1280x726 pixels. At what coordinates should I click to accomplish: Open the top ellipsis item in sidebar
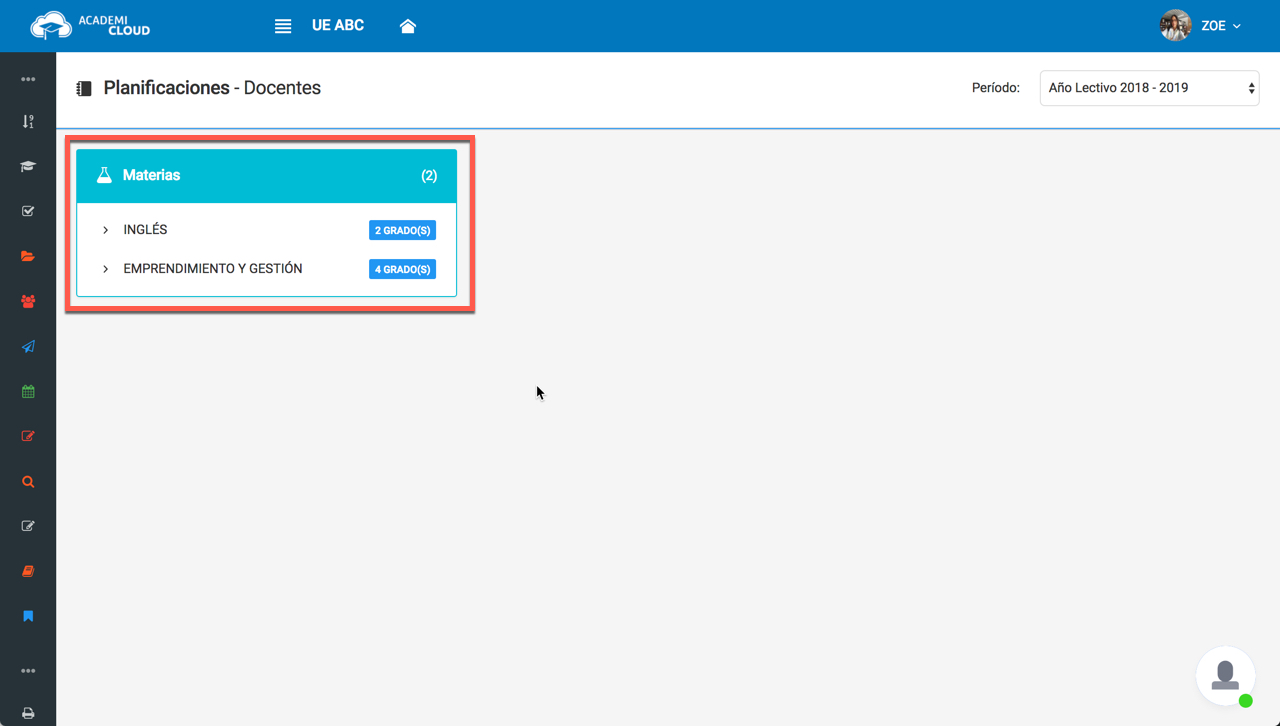pyautogui.click(x=28, y=79)
